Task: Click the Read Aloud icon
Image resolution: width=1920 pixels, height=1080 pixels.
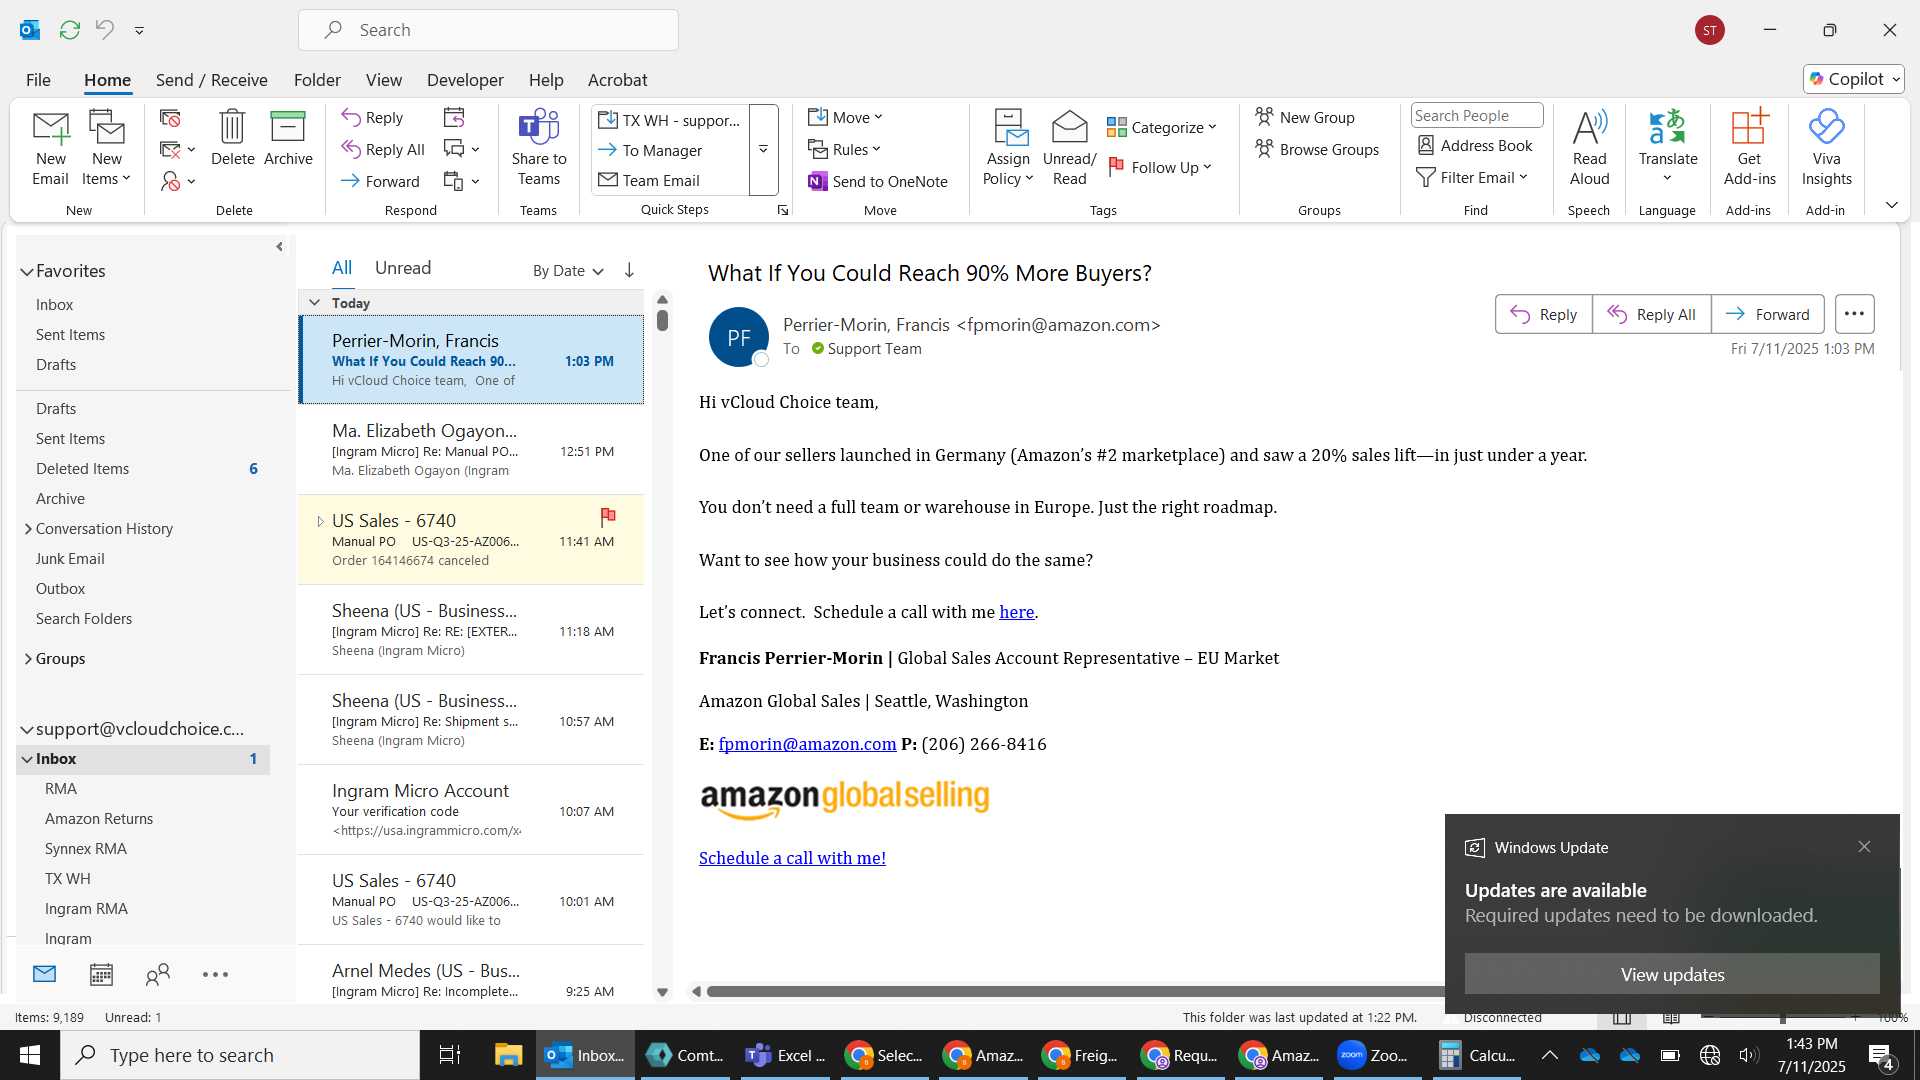Action: point(1589,128)
